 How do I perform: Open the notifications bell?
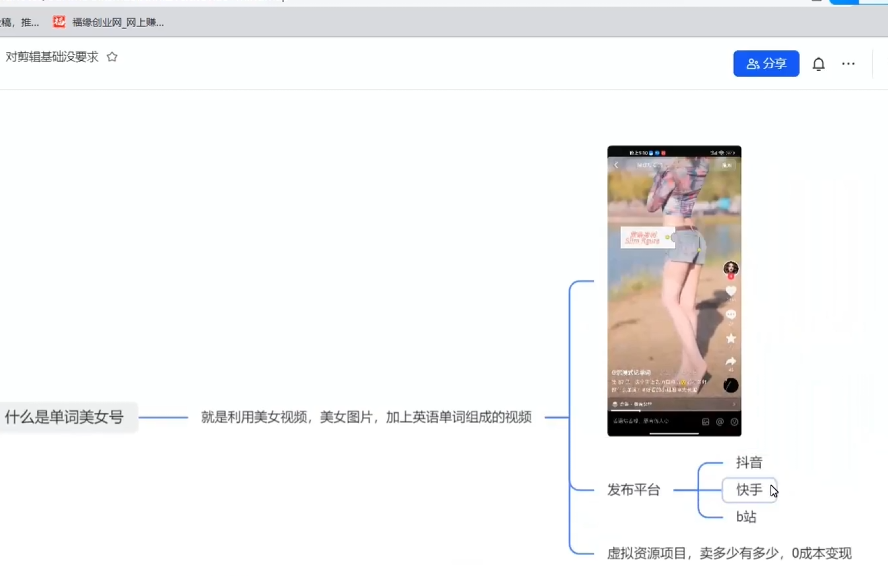click(818, 64)
